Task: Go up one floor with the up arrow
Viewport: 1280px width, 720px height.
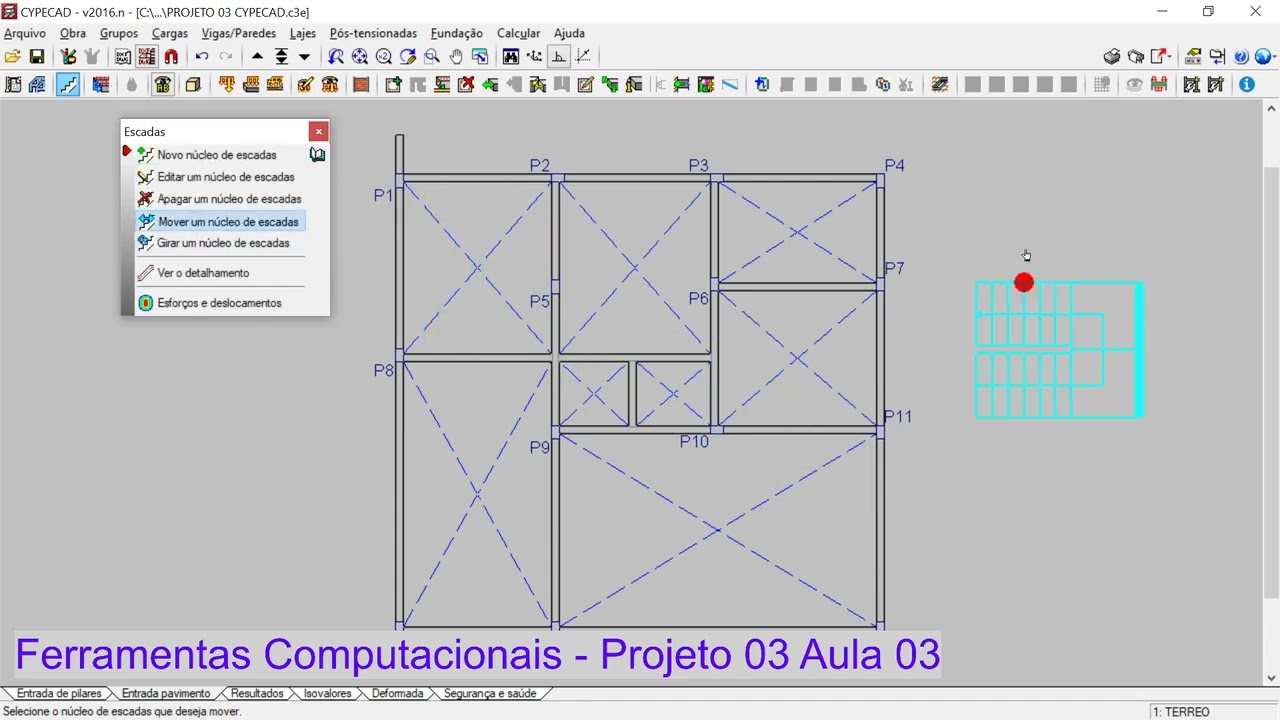Action: [257, 57]
